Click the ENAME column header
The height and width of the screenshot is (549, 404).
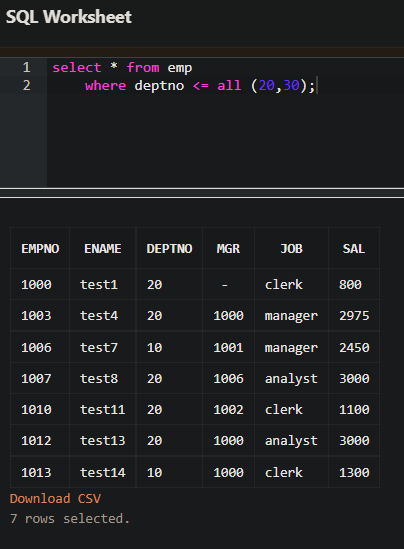[x=103, y=249]
